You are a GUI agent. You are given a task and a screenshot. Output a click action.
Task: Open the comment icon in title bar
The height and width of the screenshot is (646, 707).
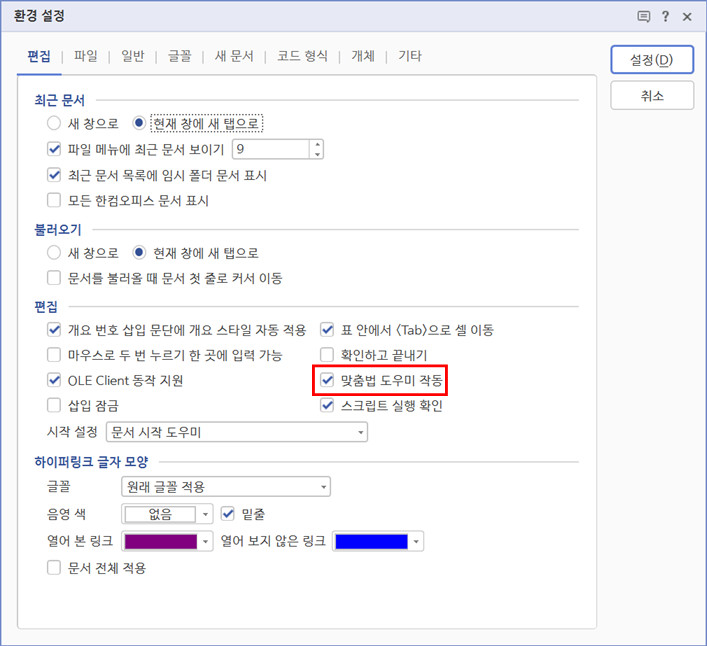click(x=643, y=17)
